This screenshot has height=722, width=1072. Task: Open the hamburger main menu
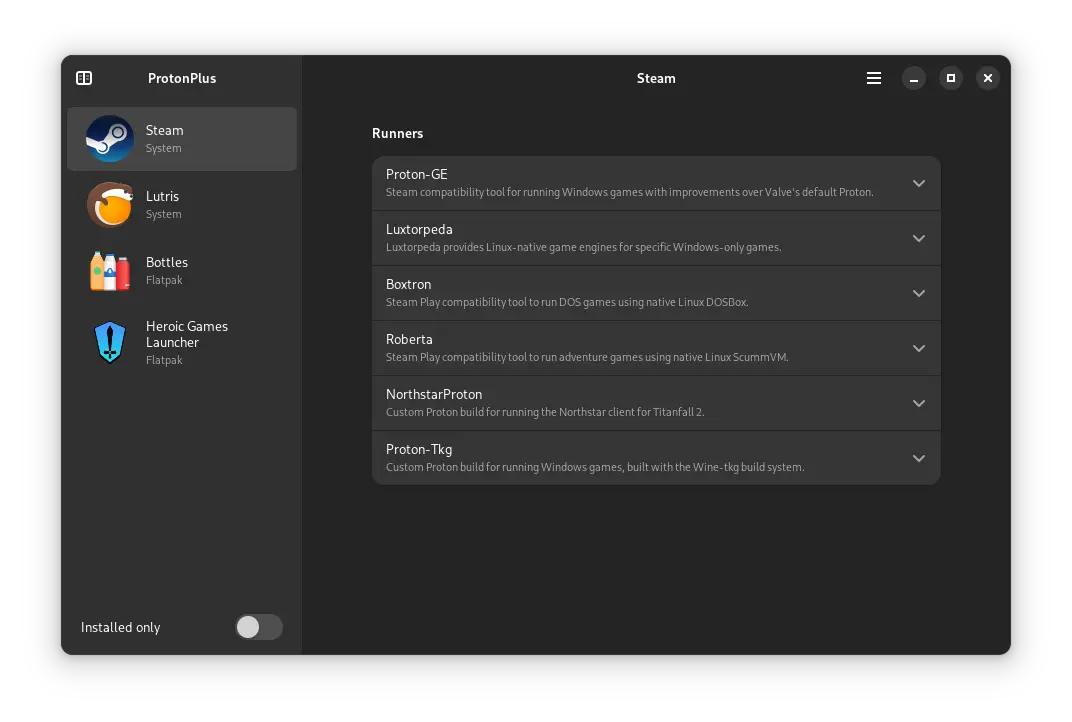[874, 78]
